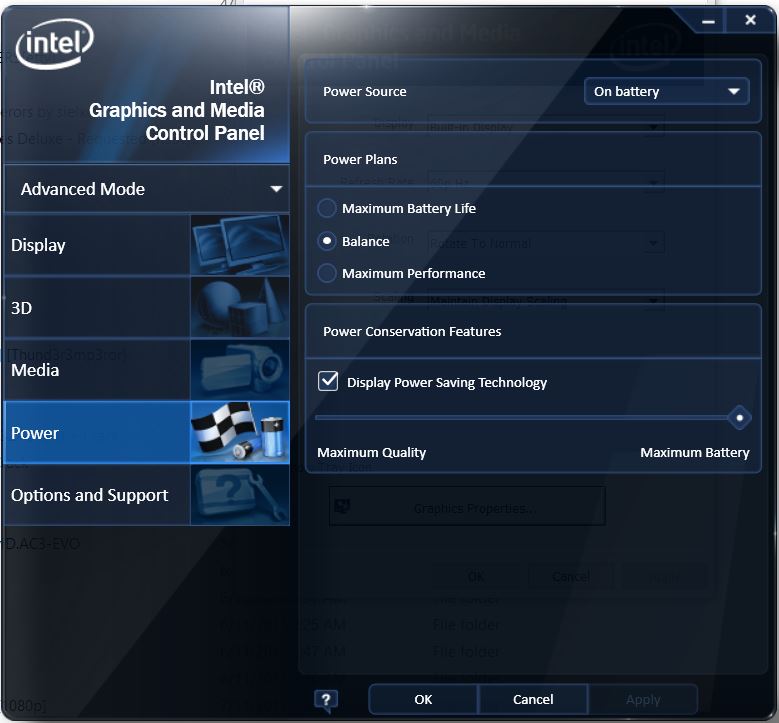Click the 3D shapes icon

pos(240,307)
